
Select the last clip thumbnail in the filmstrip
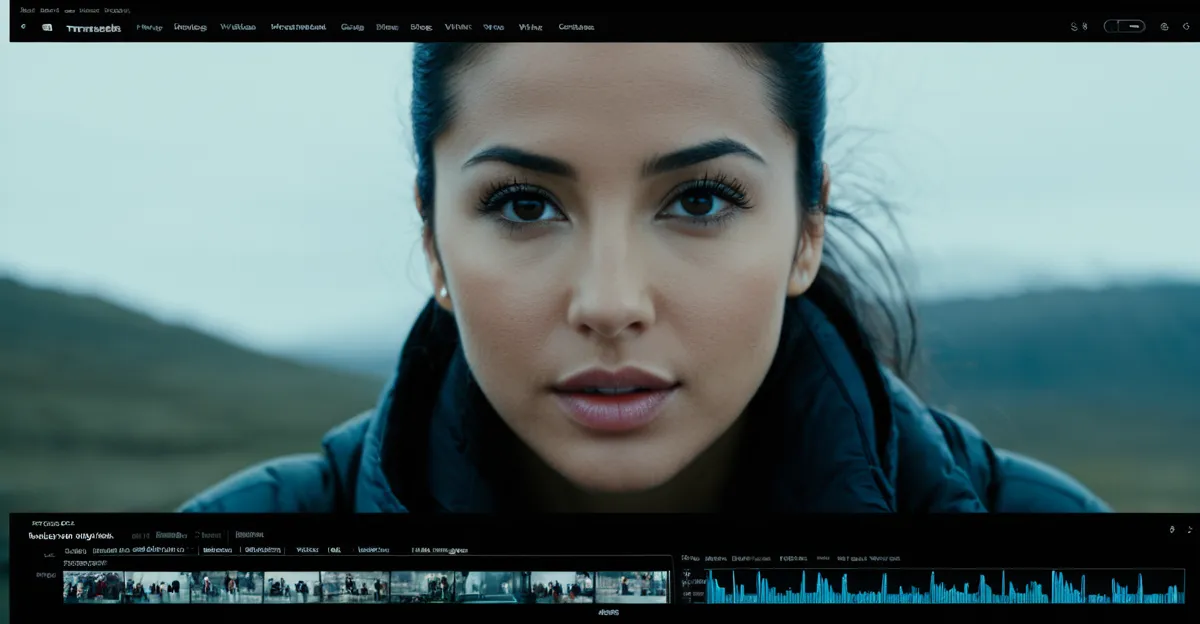pos(631,587)
